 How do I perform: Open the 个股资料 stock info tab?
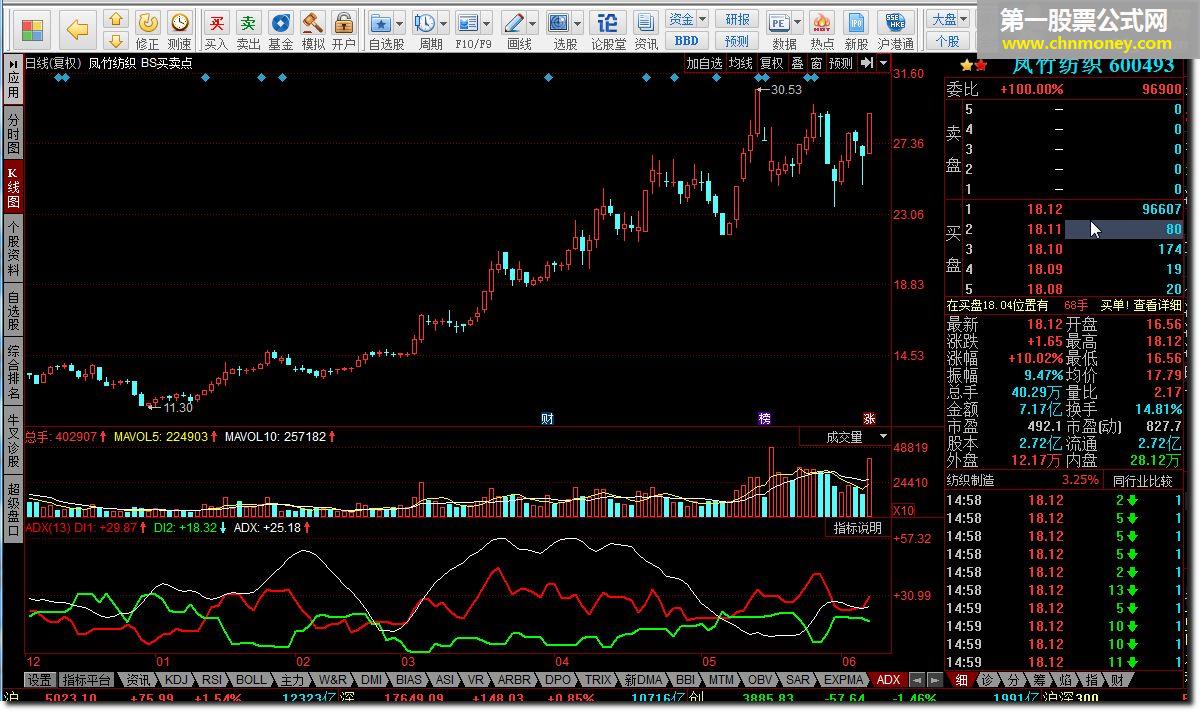(x=12, y=249)
